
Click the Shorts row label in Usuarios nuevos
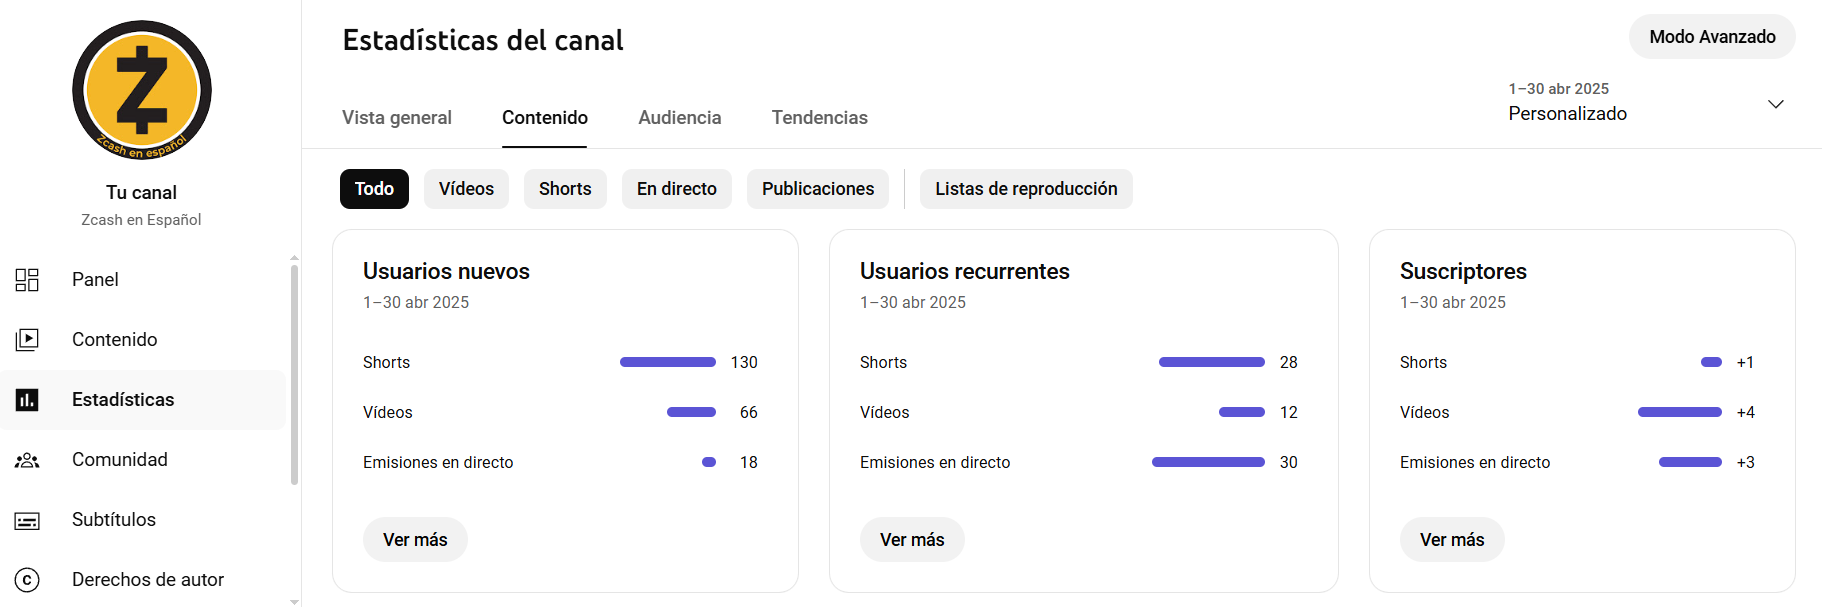pyautogui.click(x=386, y=362)
